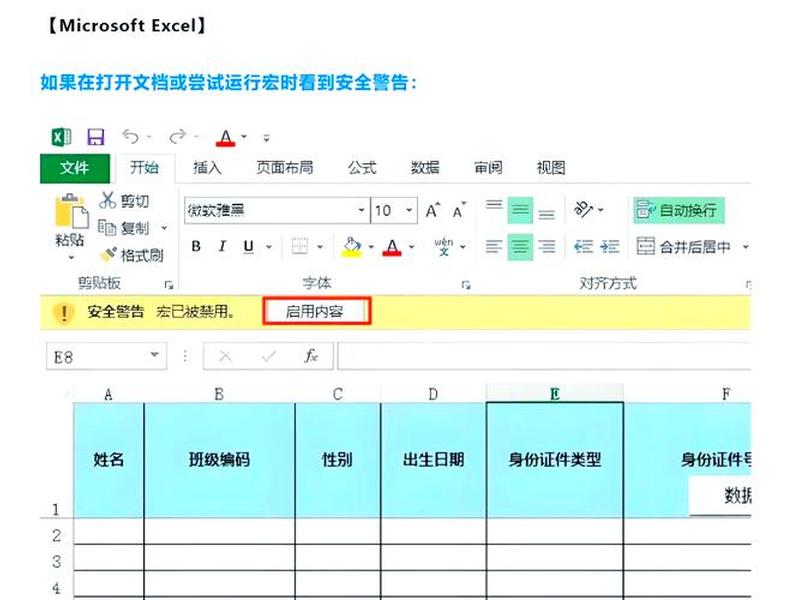Expand the underline style arrow

[x=268, y=247]
